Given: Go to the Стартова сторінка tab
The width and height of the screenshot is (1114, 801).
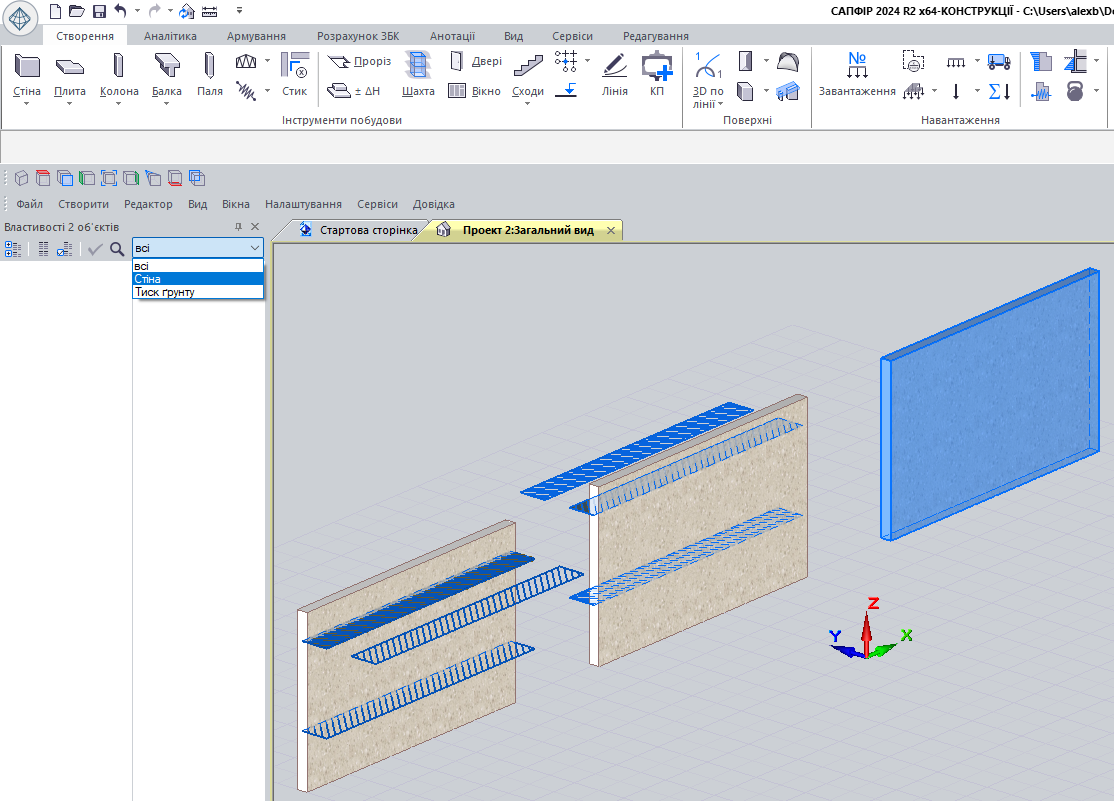Looking at the screenshot, I should click(x=358, y=230).
